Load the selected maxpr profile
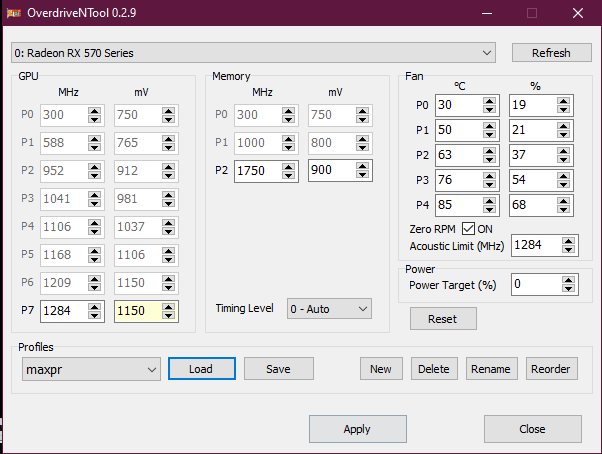Screen dimensions: 602x454 [x=202, y=369]
